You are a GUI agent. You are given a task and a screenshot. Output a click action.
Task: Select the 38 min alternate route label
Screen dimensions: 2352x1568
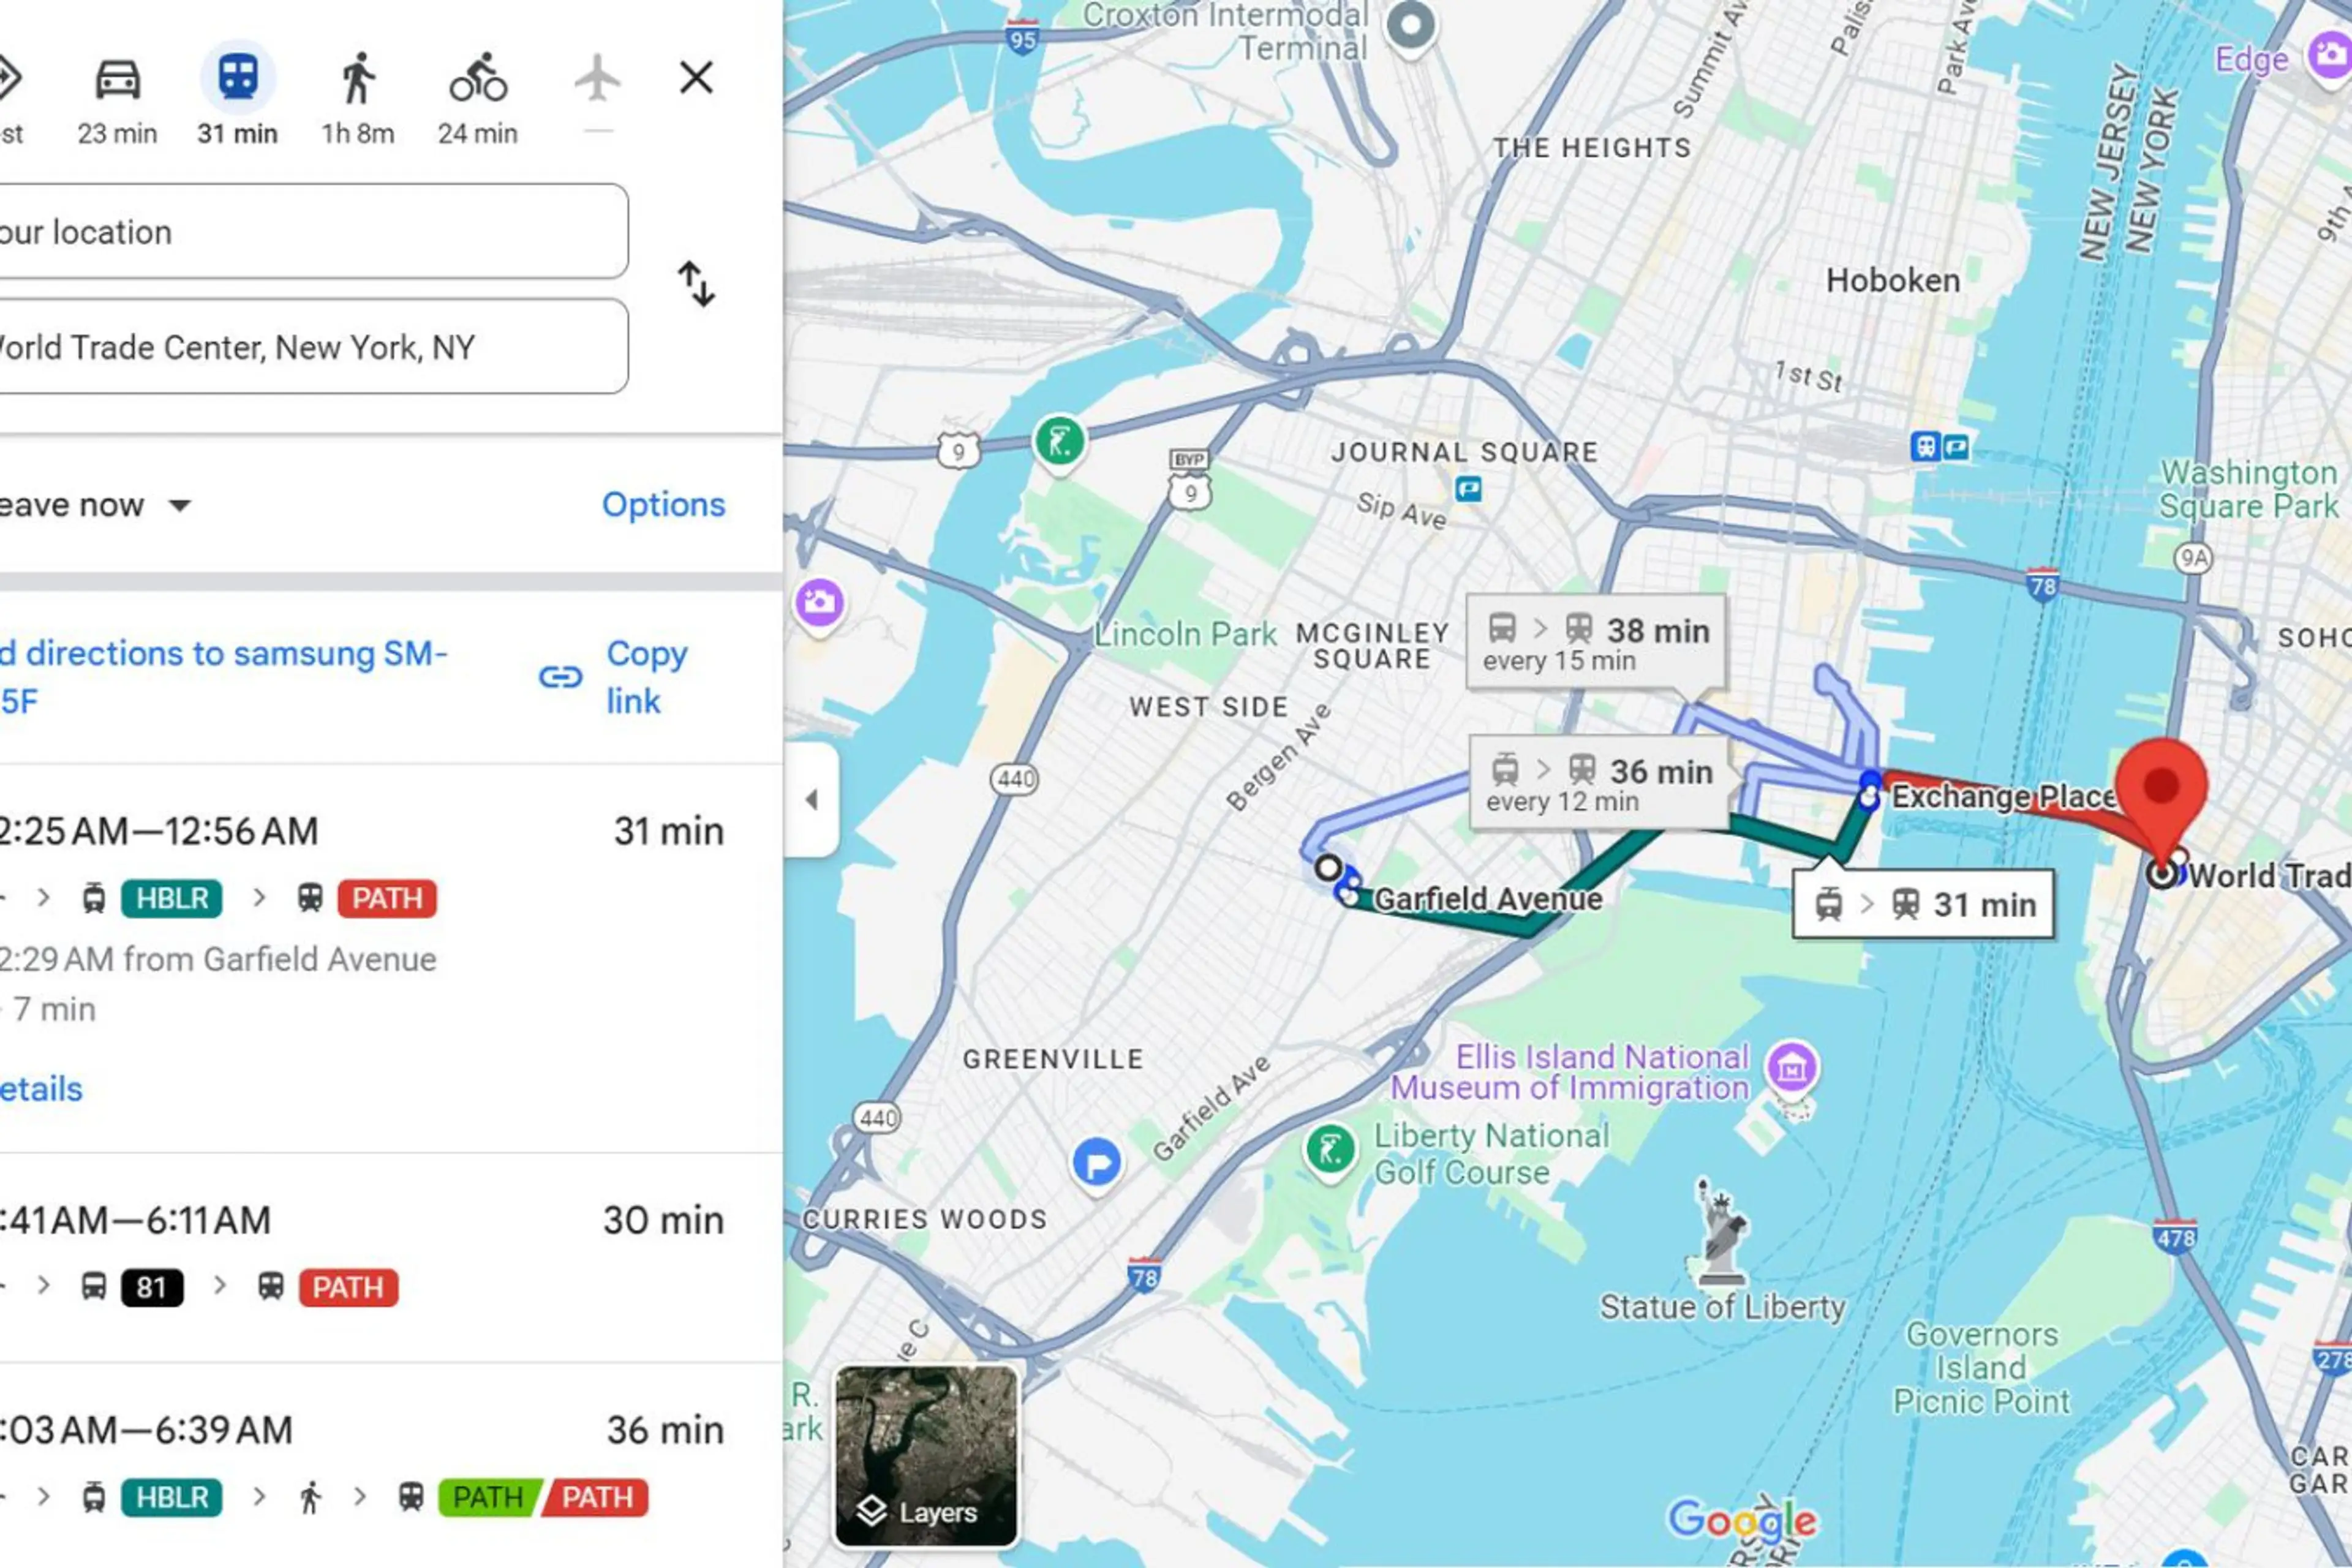(x=1595, y=642)
